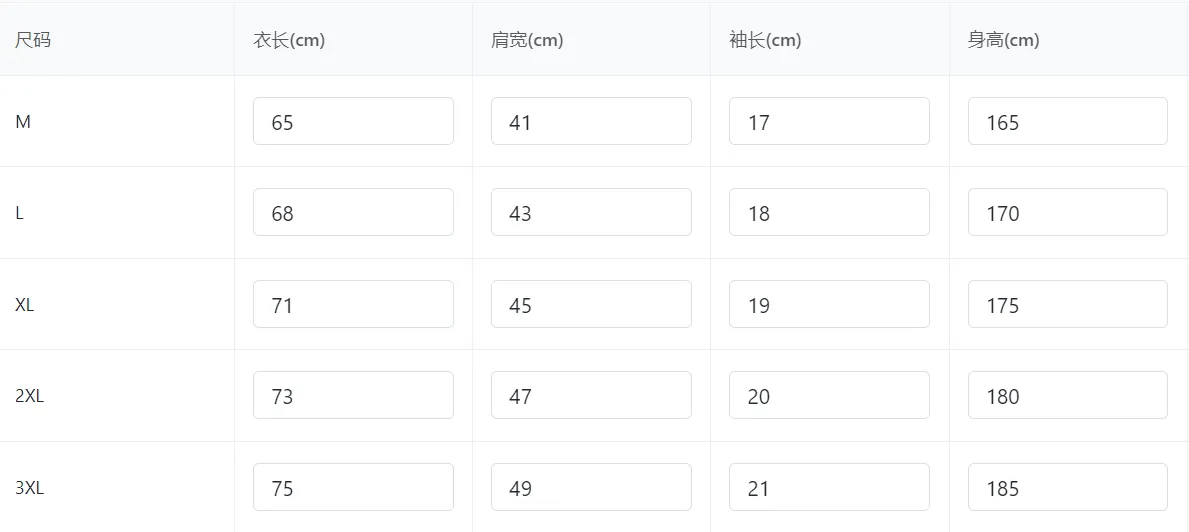This screenshot has width=1189, height=532.
Task: Select the M size 肩宽 field with 41
Action: [x=591, y=121]
